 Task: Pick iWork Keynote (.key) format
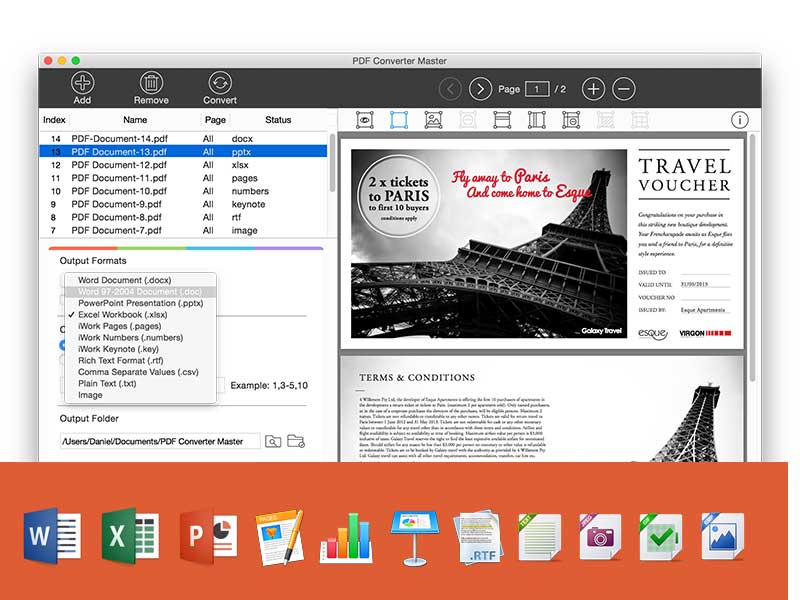click(141, 349)
